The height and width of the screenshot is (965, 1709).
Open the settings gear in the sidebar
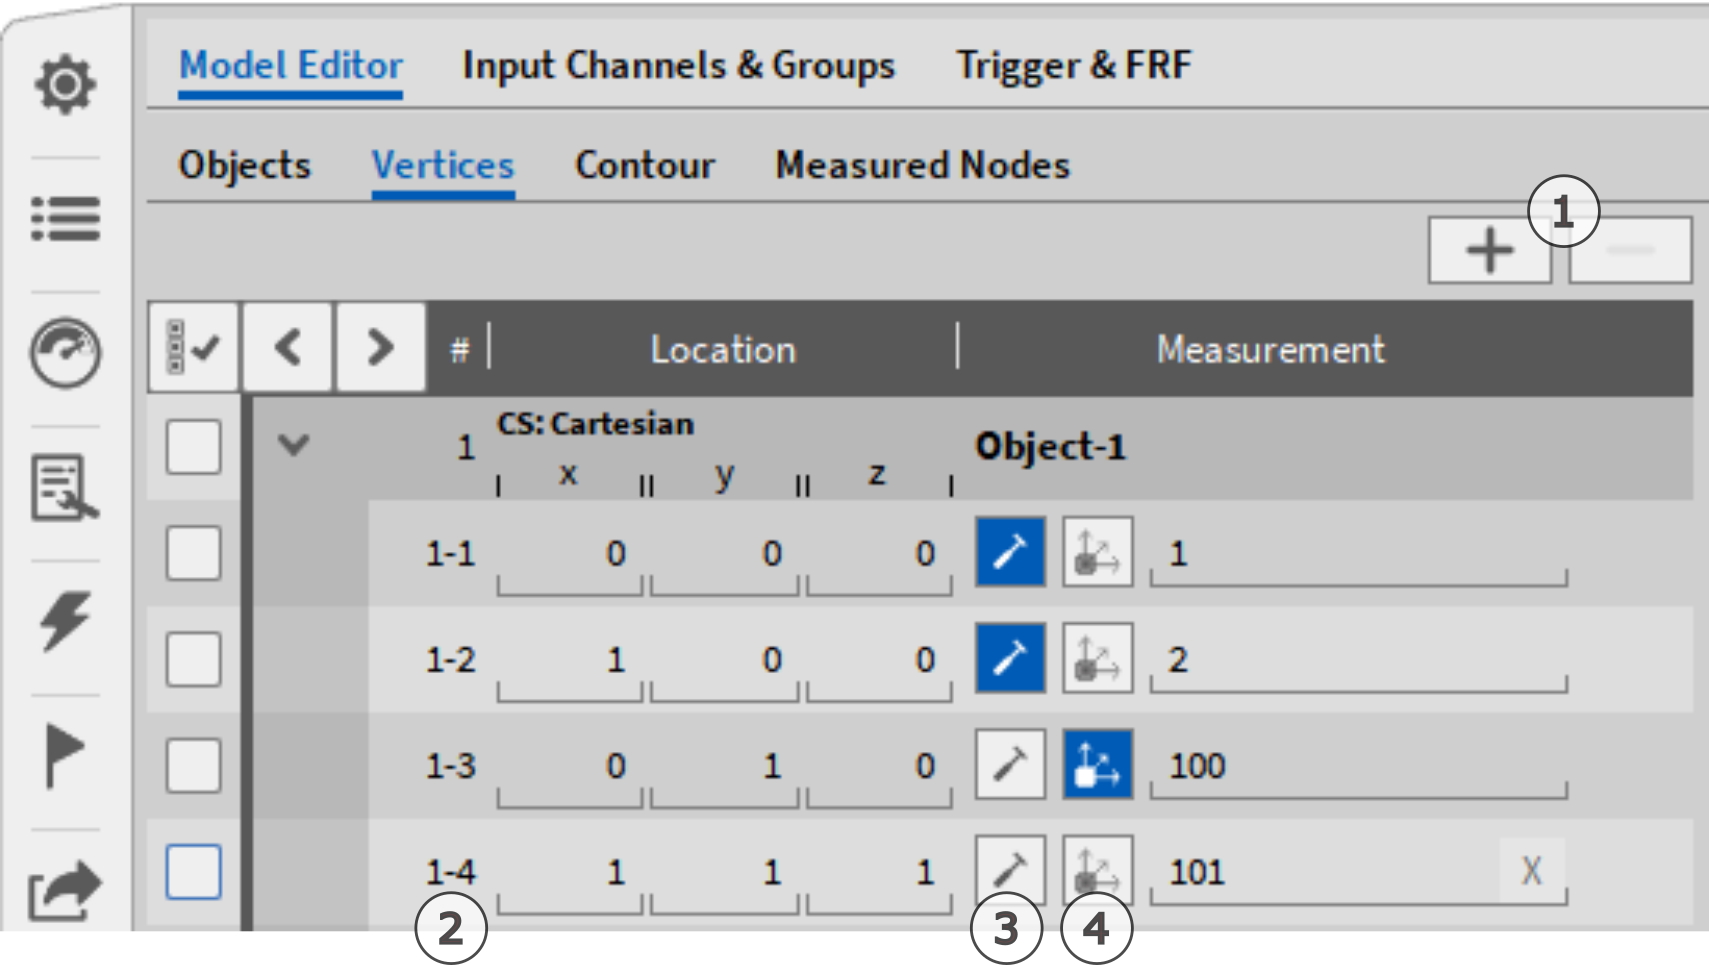coord(65,85)
